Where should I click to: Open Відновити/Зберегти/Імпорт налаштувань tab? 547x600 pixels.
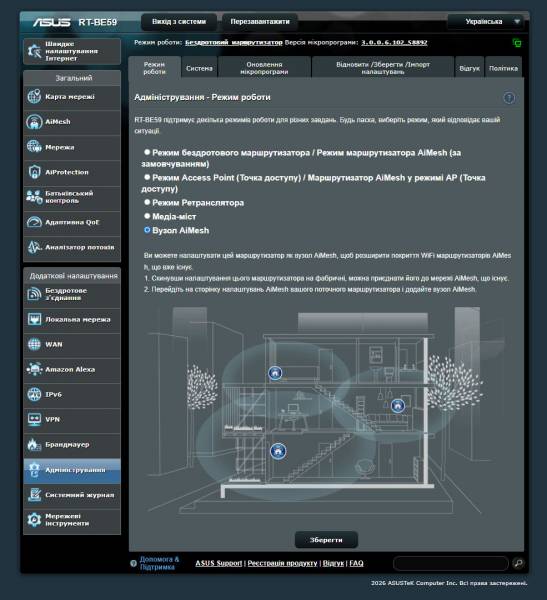click(383, 68)
